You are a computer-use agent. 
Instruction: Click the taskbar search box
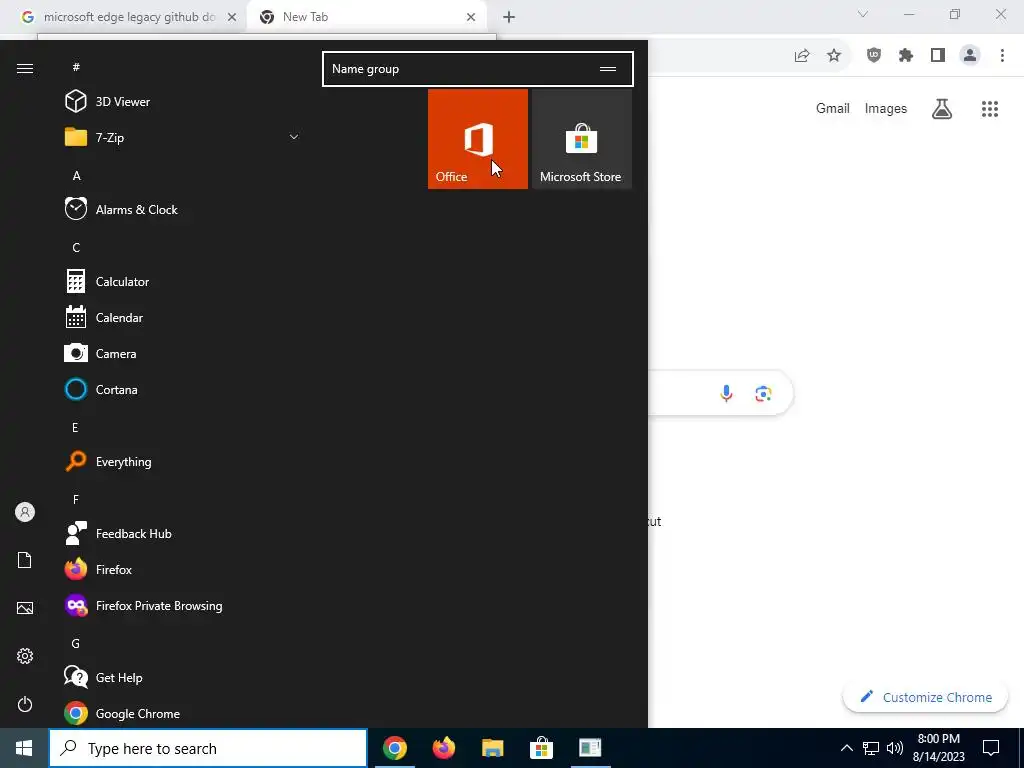click(208, 748)
